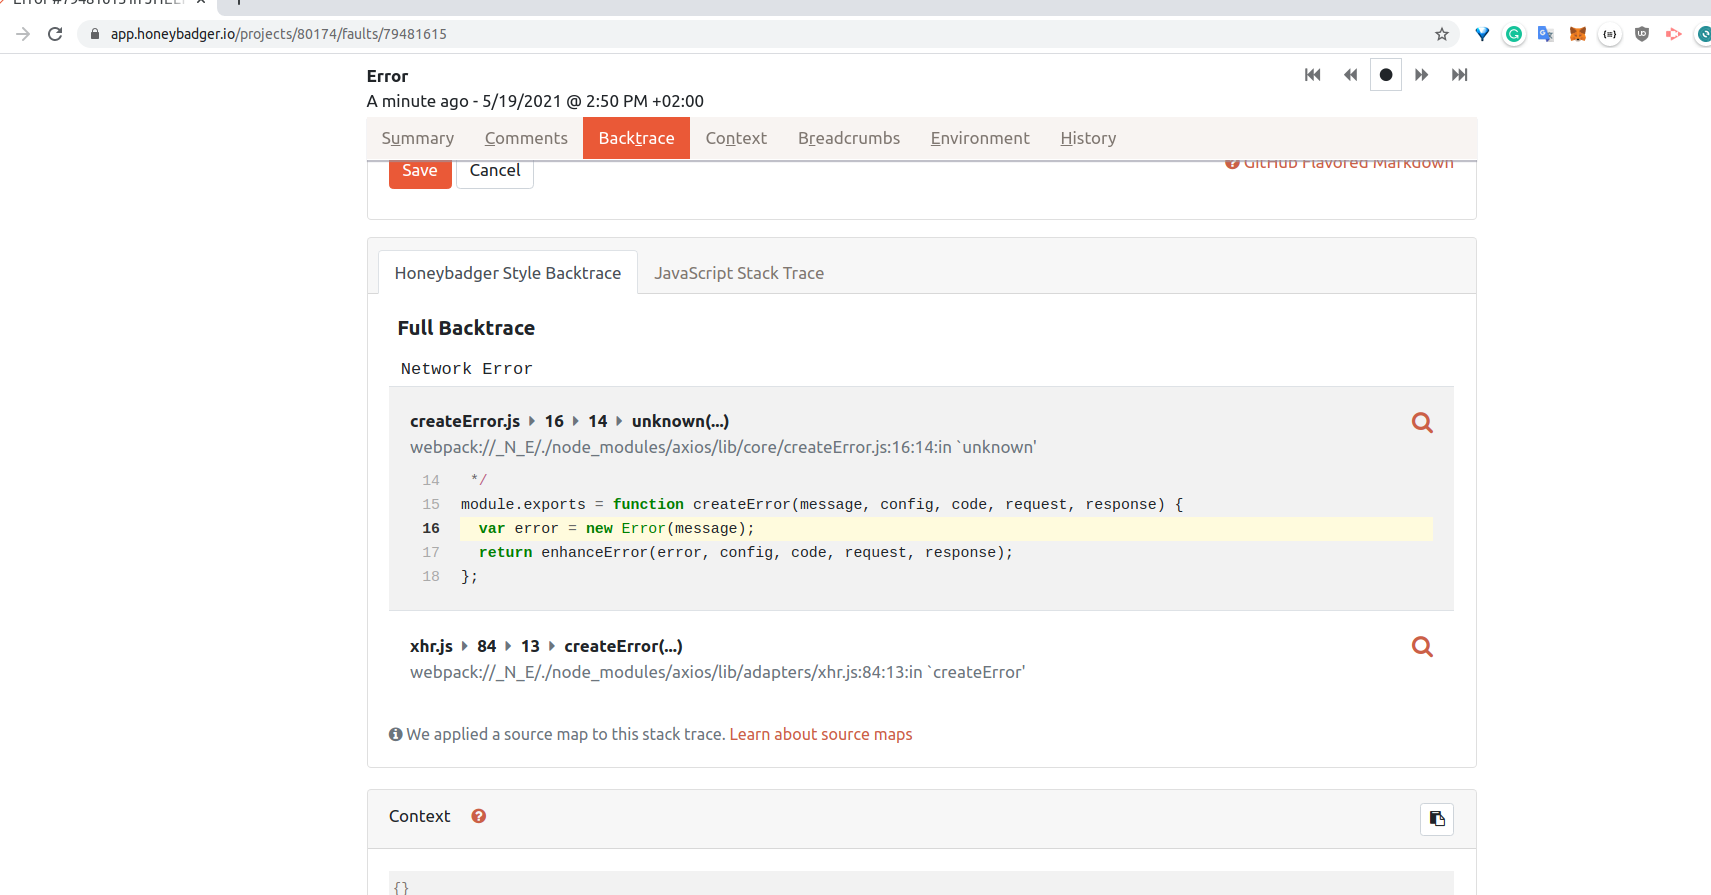Open the curly-braces extension icon
The width and height of the screenshot is (1711, 895).
click(x=1610, y=34)
